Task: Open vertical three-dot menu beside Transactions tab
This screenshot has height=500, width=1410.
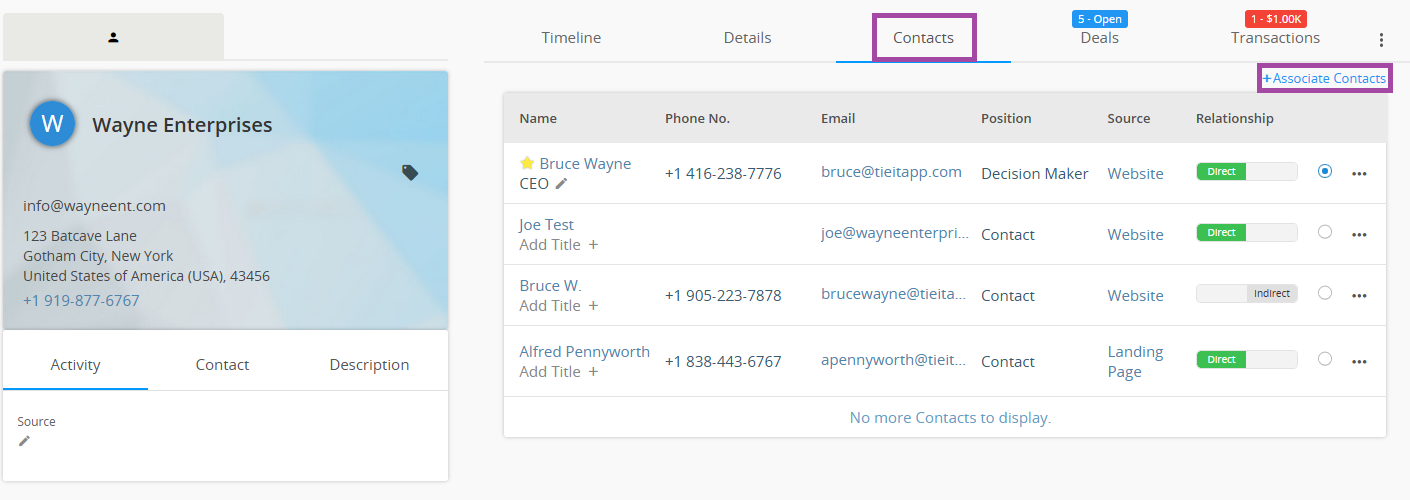Action: (1381, 40)
